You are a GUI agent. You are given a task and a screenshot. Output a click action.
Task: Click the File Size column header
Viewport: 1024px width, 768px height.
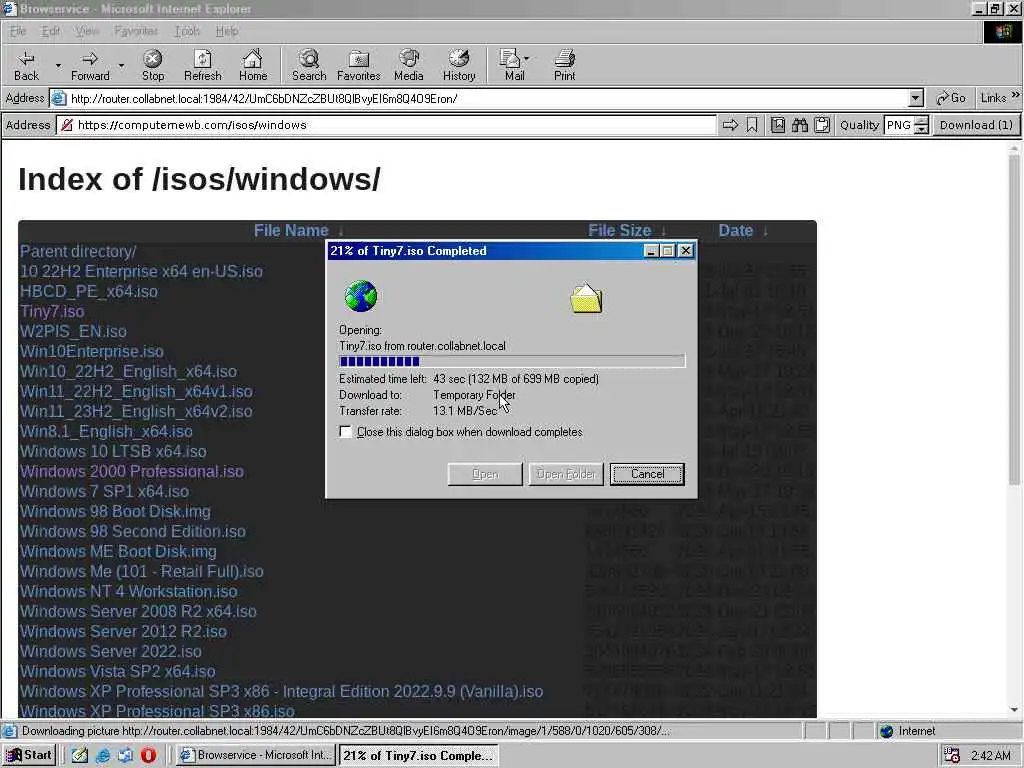tap(619, 231)
